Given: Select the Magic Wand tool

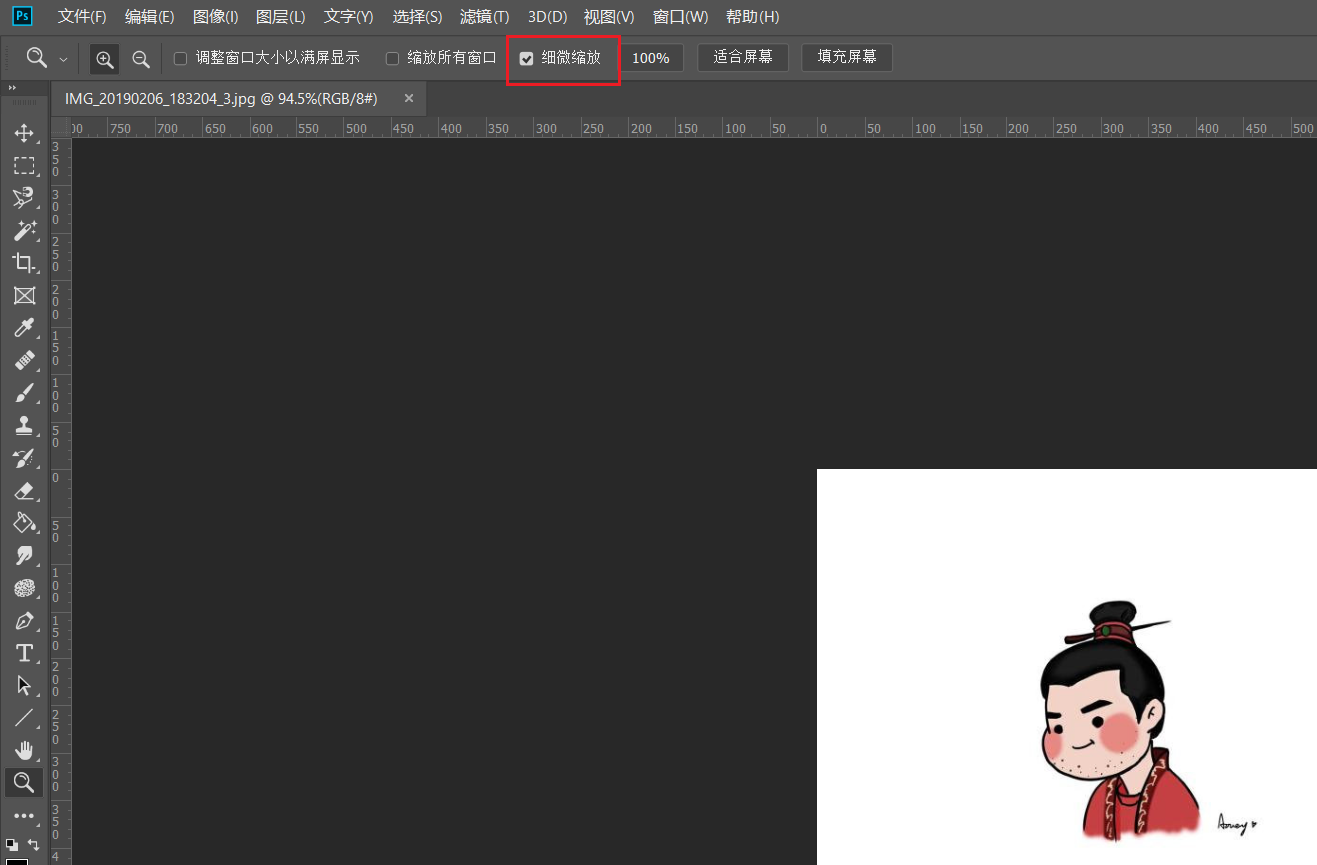Looking at the screenshot, I should pos(24,230).
